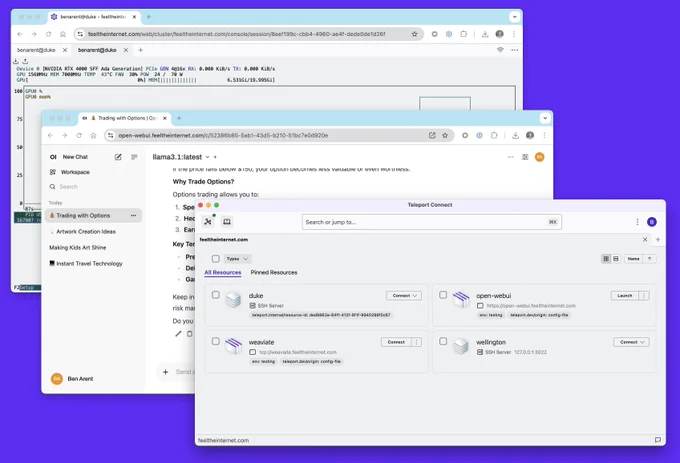Focus the Search field in Open WebUI sidebar
The height and width of the screenshot is (463, 680).
pos(93,187)
